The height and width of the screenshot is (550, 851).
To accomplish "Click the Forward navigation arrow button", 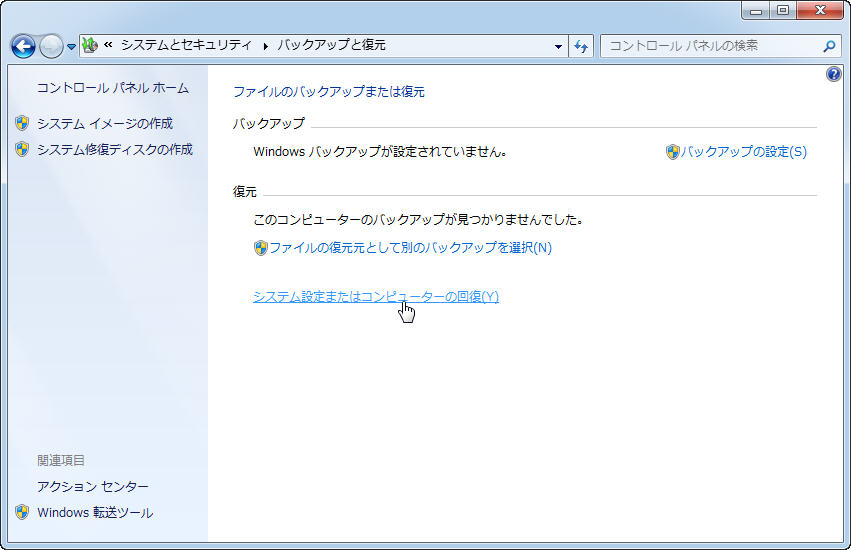I will tap(52, 47).
